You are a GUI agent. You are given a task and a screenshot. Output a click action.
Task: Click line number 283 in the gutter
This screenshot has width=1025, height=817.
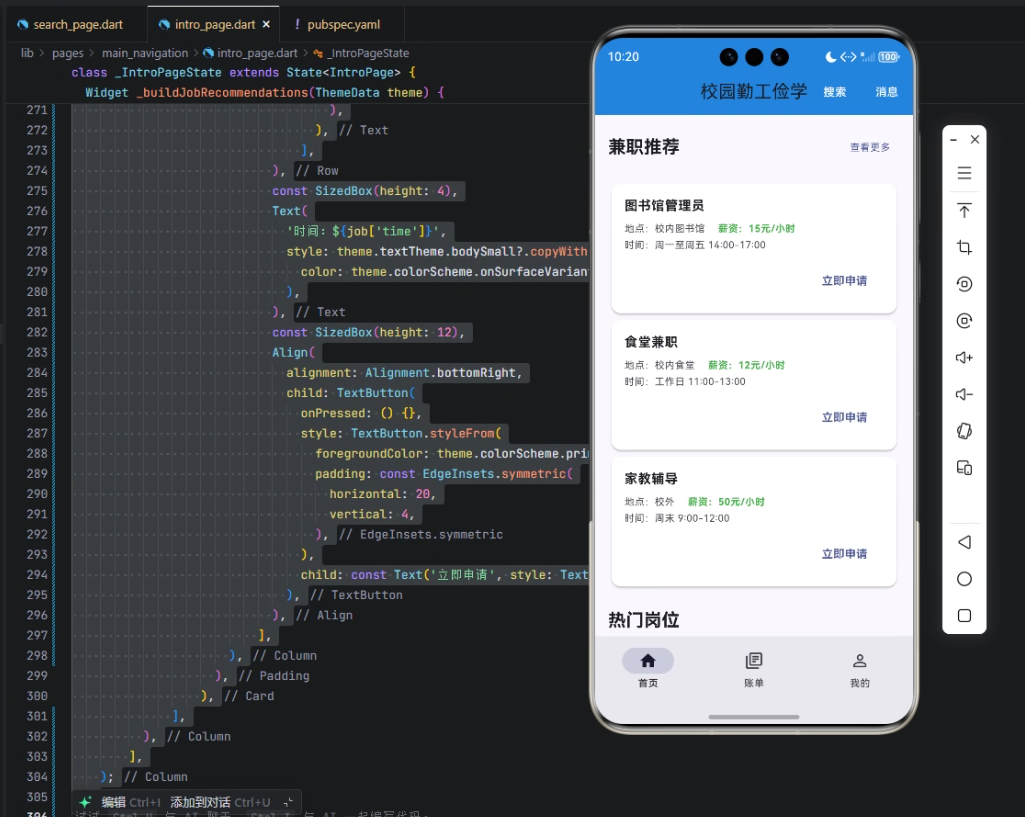(x=37, y=352)
